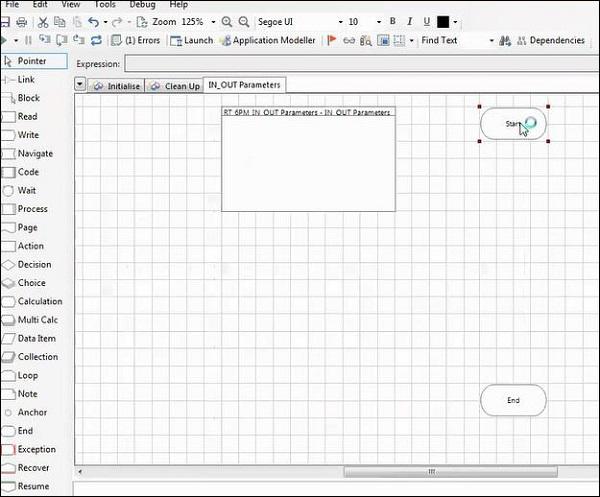Open the Debug menu
Viewport: 600px width, 497px height.
tap(142, 4)
